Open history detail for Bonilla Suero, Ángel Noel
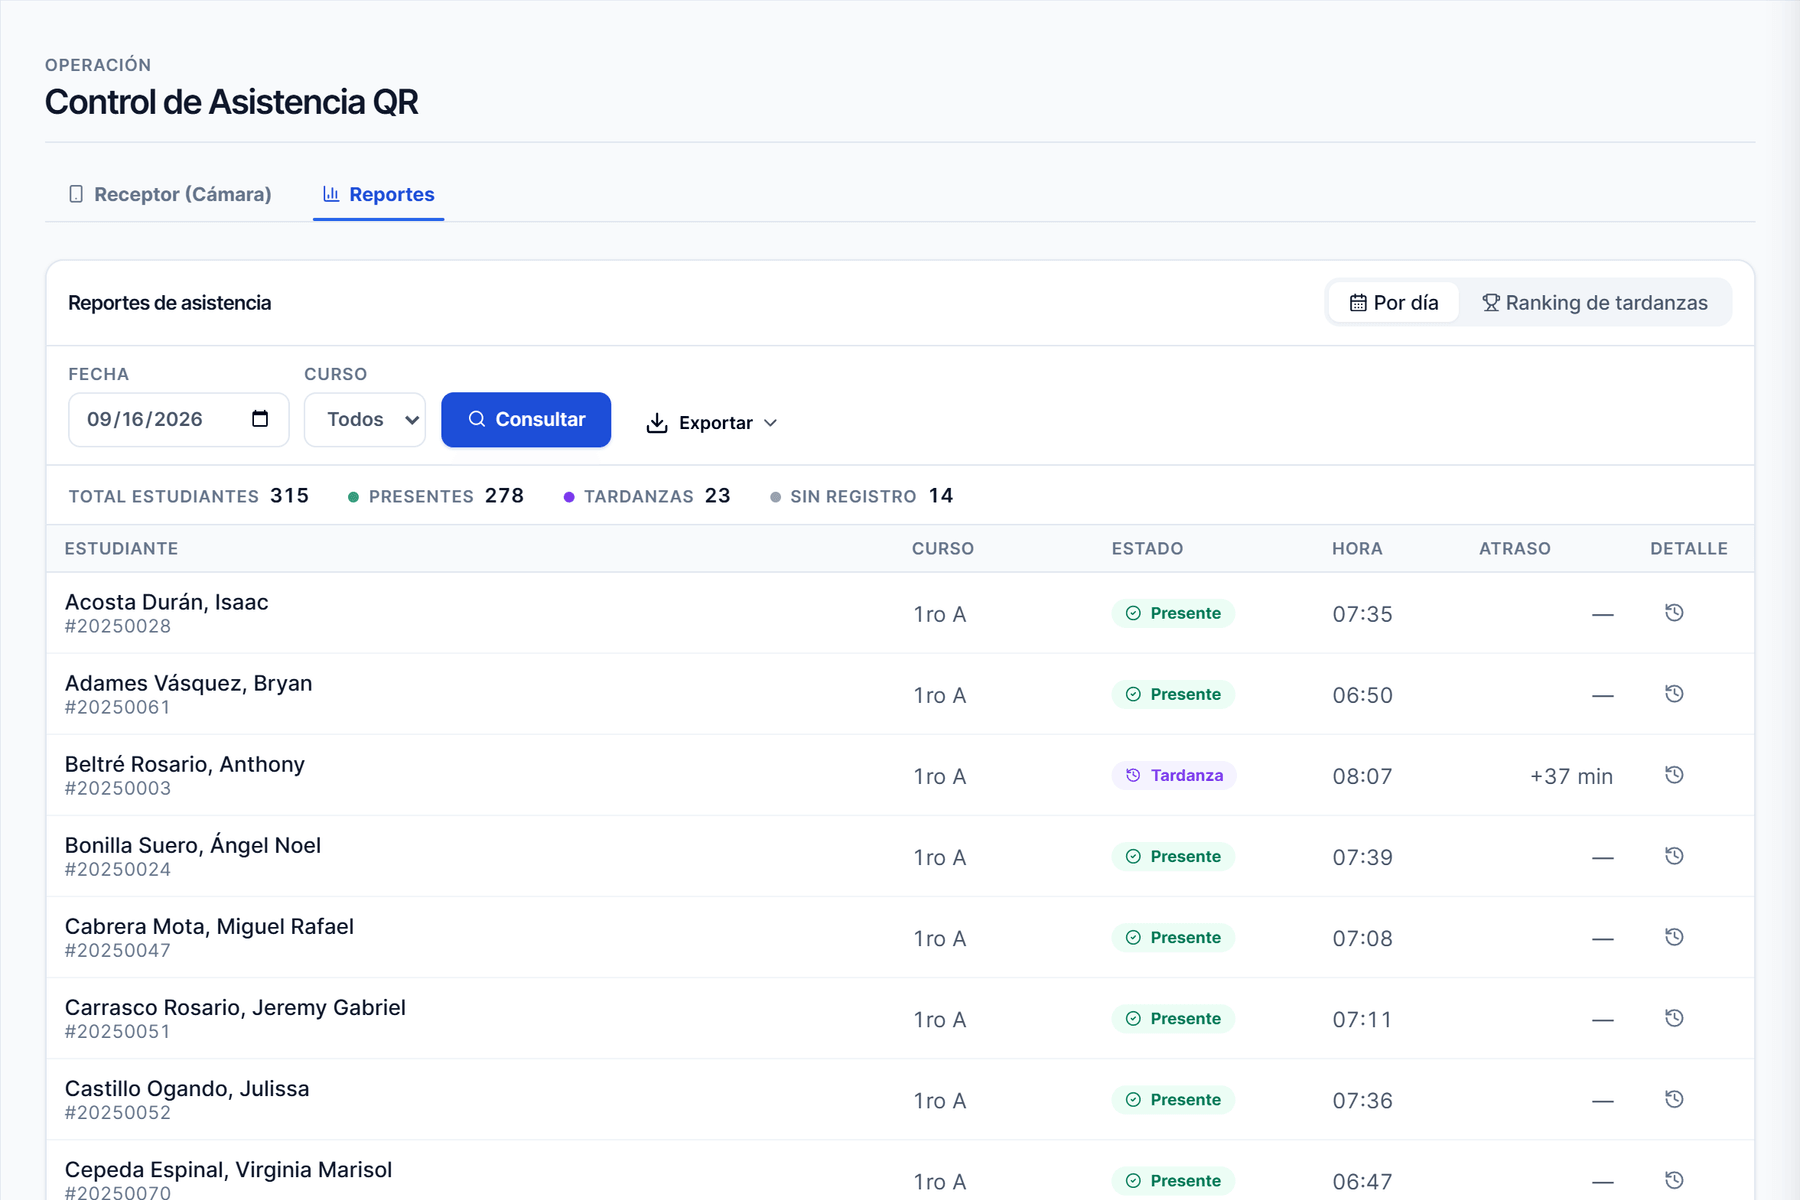Screen dimensions: 1800x1200 coord(1674,856)
